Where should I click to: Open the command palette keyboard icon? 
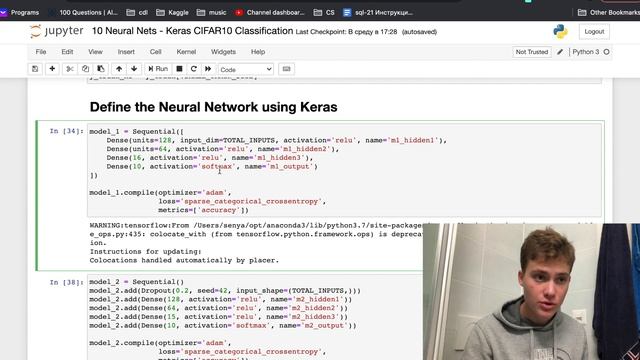pos(287,69)
